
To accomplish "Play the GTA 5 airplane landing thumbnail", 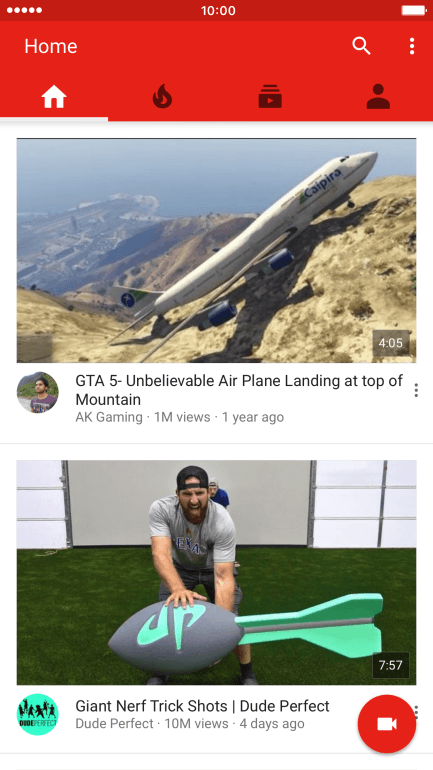I will [216, 250].
